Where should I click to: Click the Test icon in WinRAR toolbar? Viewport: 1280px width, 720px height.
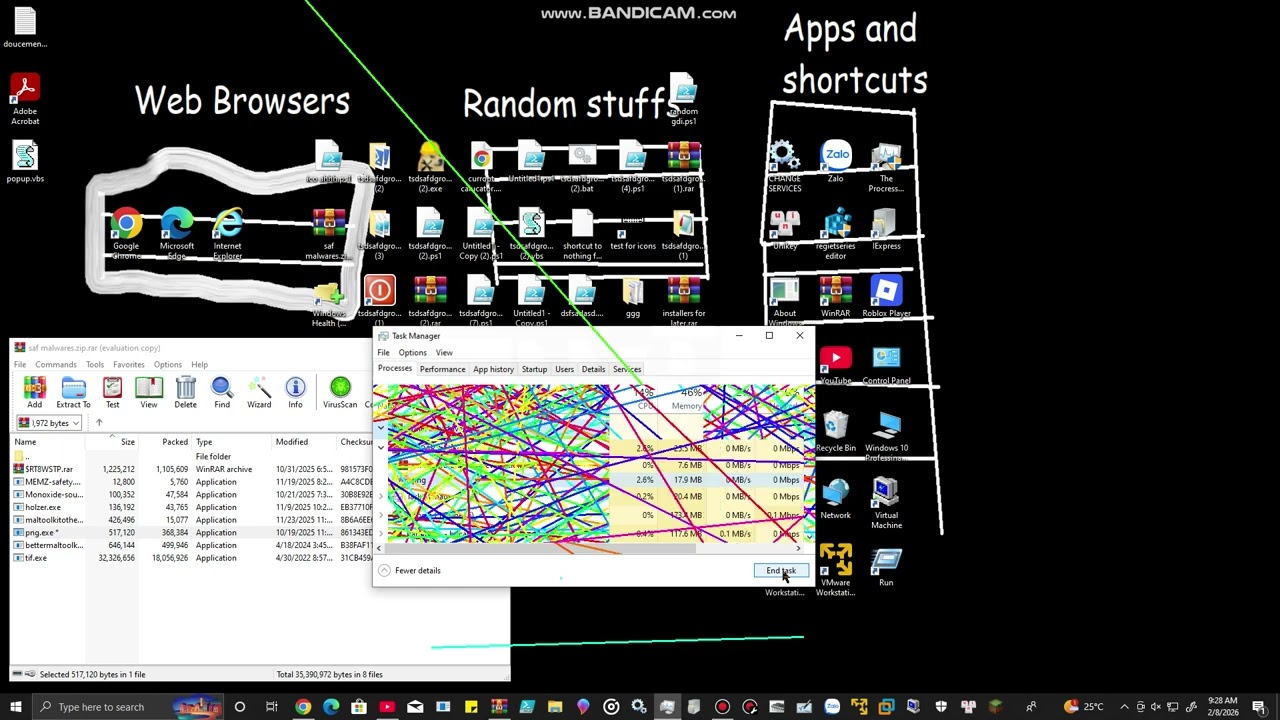112,392
